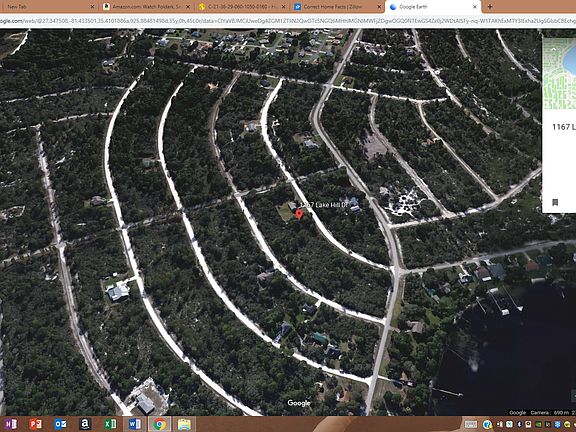Click the Bluetooth tray icon
576x432 pixels.
pyautogui.click(x=519, y=425)
